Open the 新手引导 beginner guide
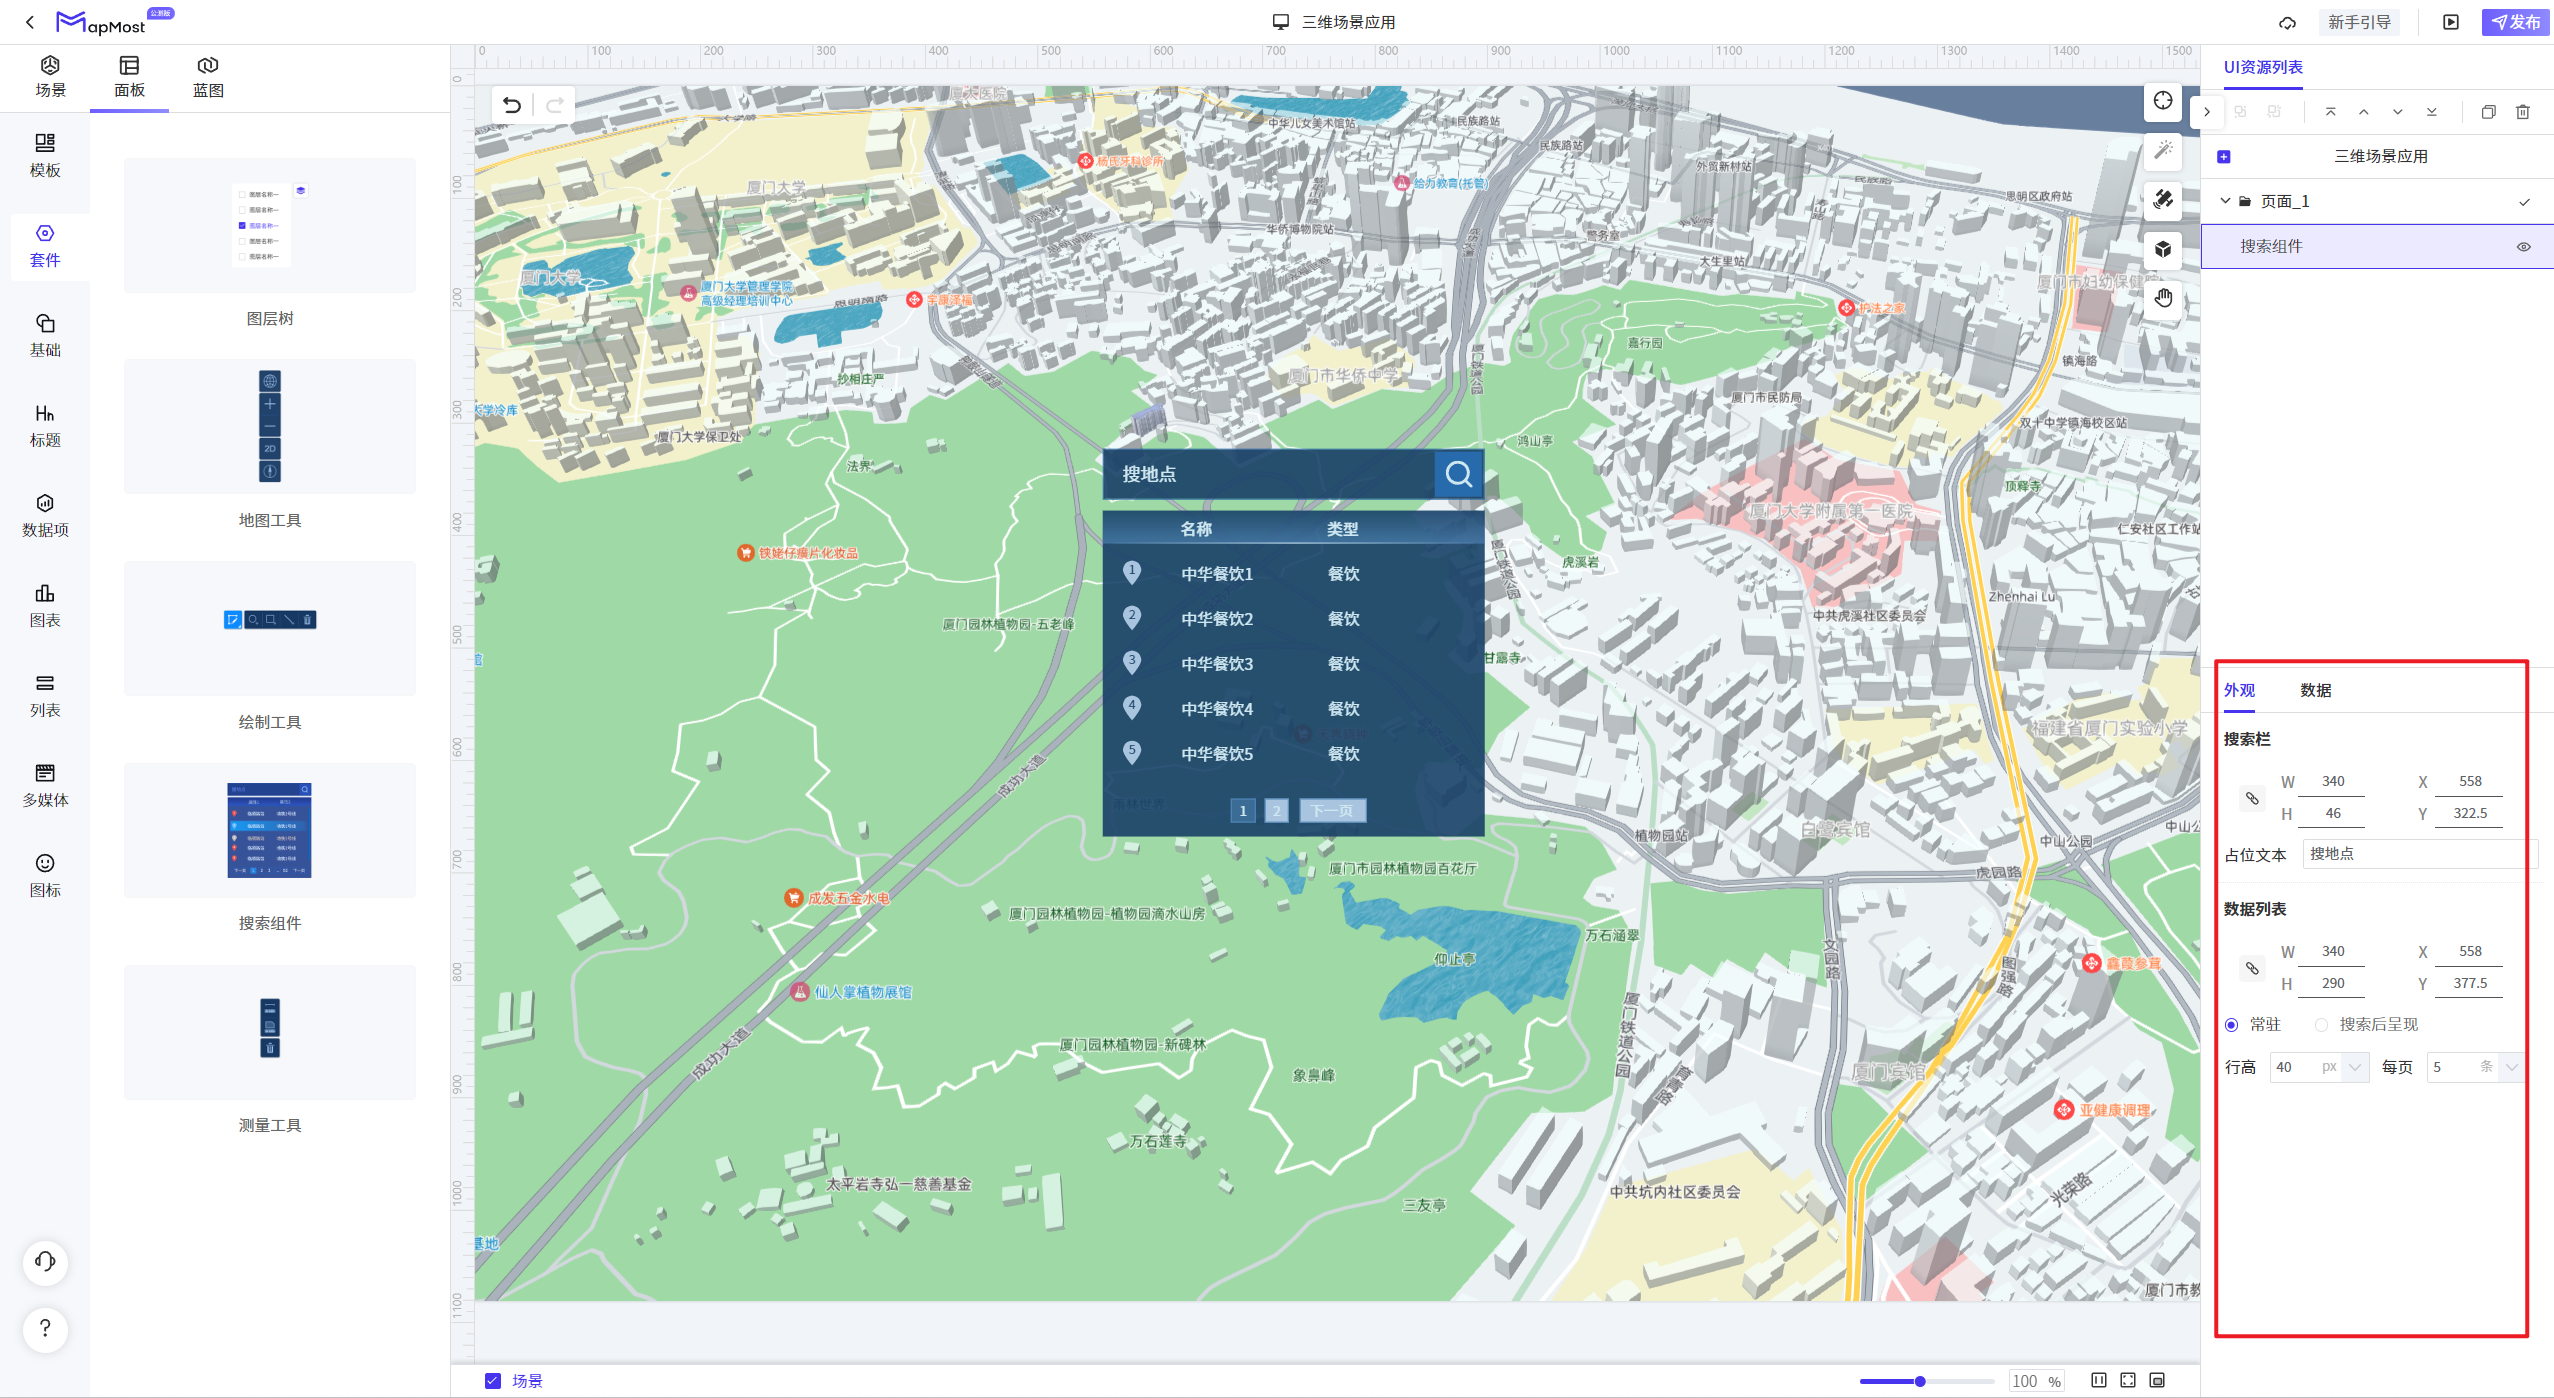 coord(2359,22)
